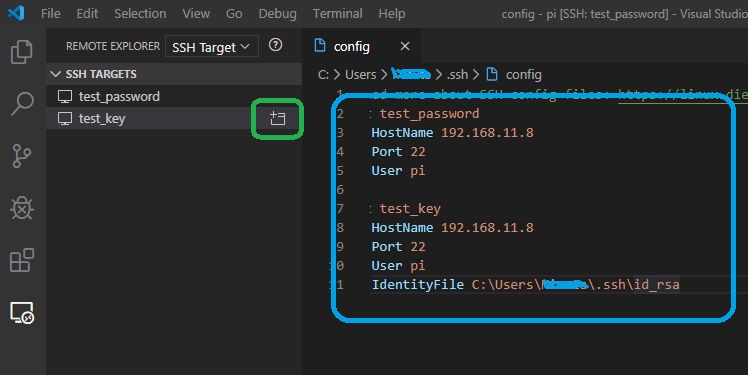
Task: Open the Search view in activity bar
Action: coord(22,104)
